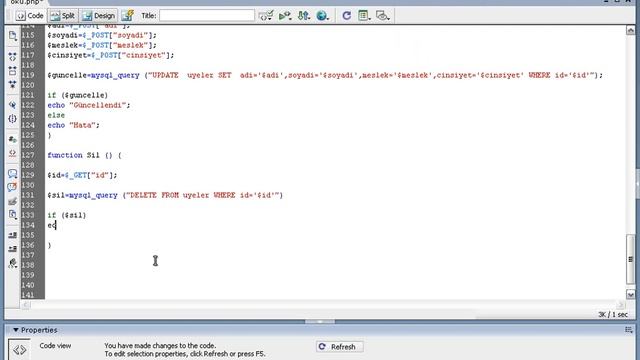This screenshot has width=640, height=360.
Task: Click the Refresh button in Properties
Action: tap(340, 347)
